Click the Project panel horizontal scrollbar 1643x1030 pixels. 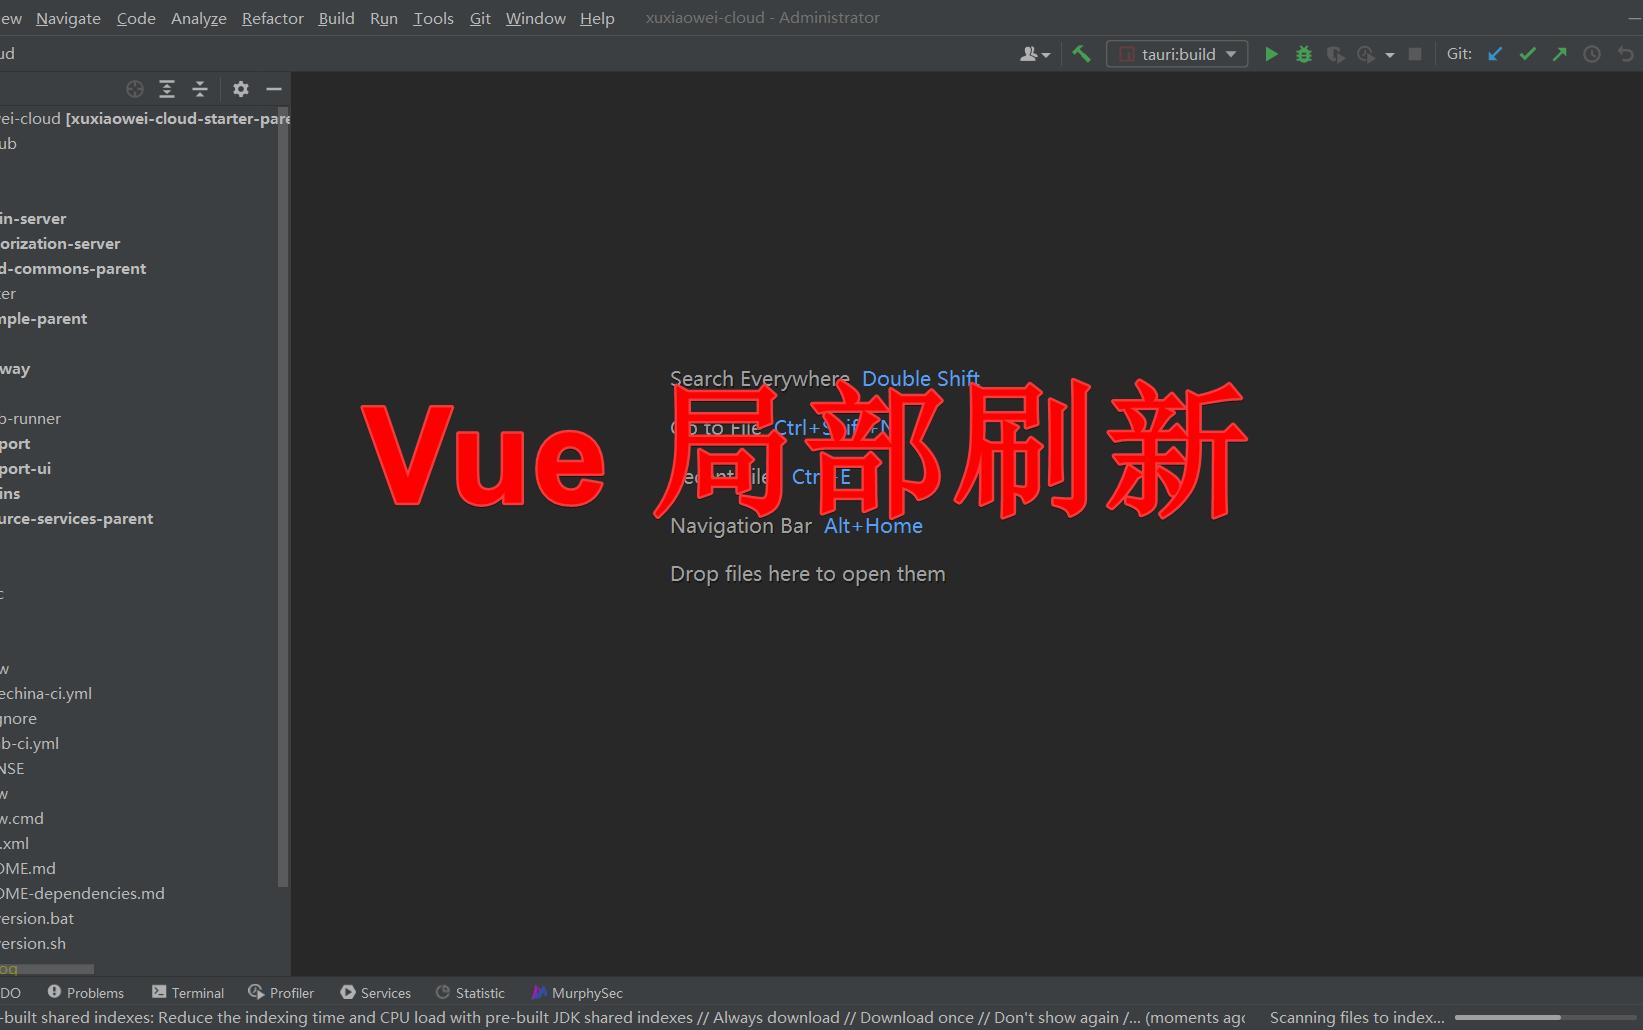pos(47,969)
